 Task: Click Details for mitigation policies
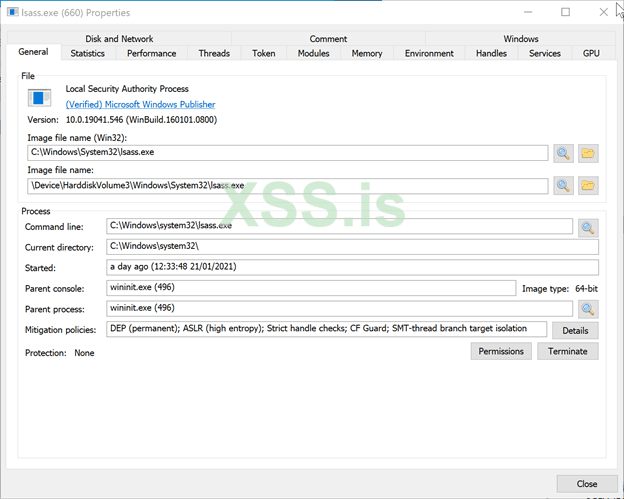pyautogui.click(x=575, y=330)
